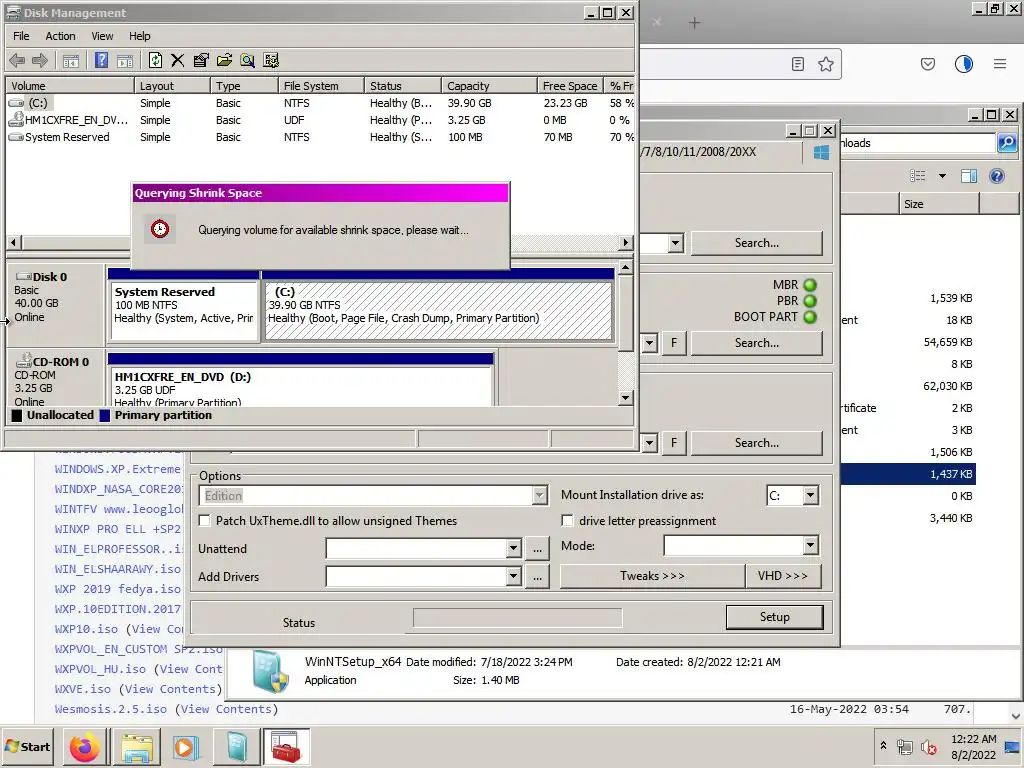Click the Change view icon in Explorer
This screenshot has height=768, width=1024.
click(x=918, y=176)
